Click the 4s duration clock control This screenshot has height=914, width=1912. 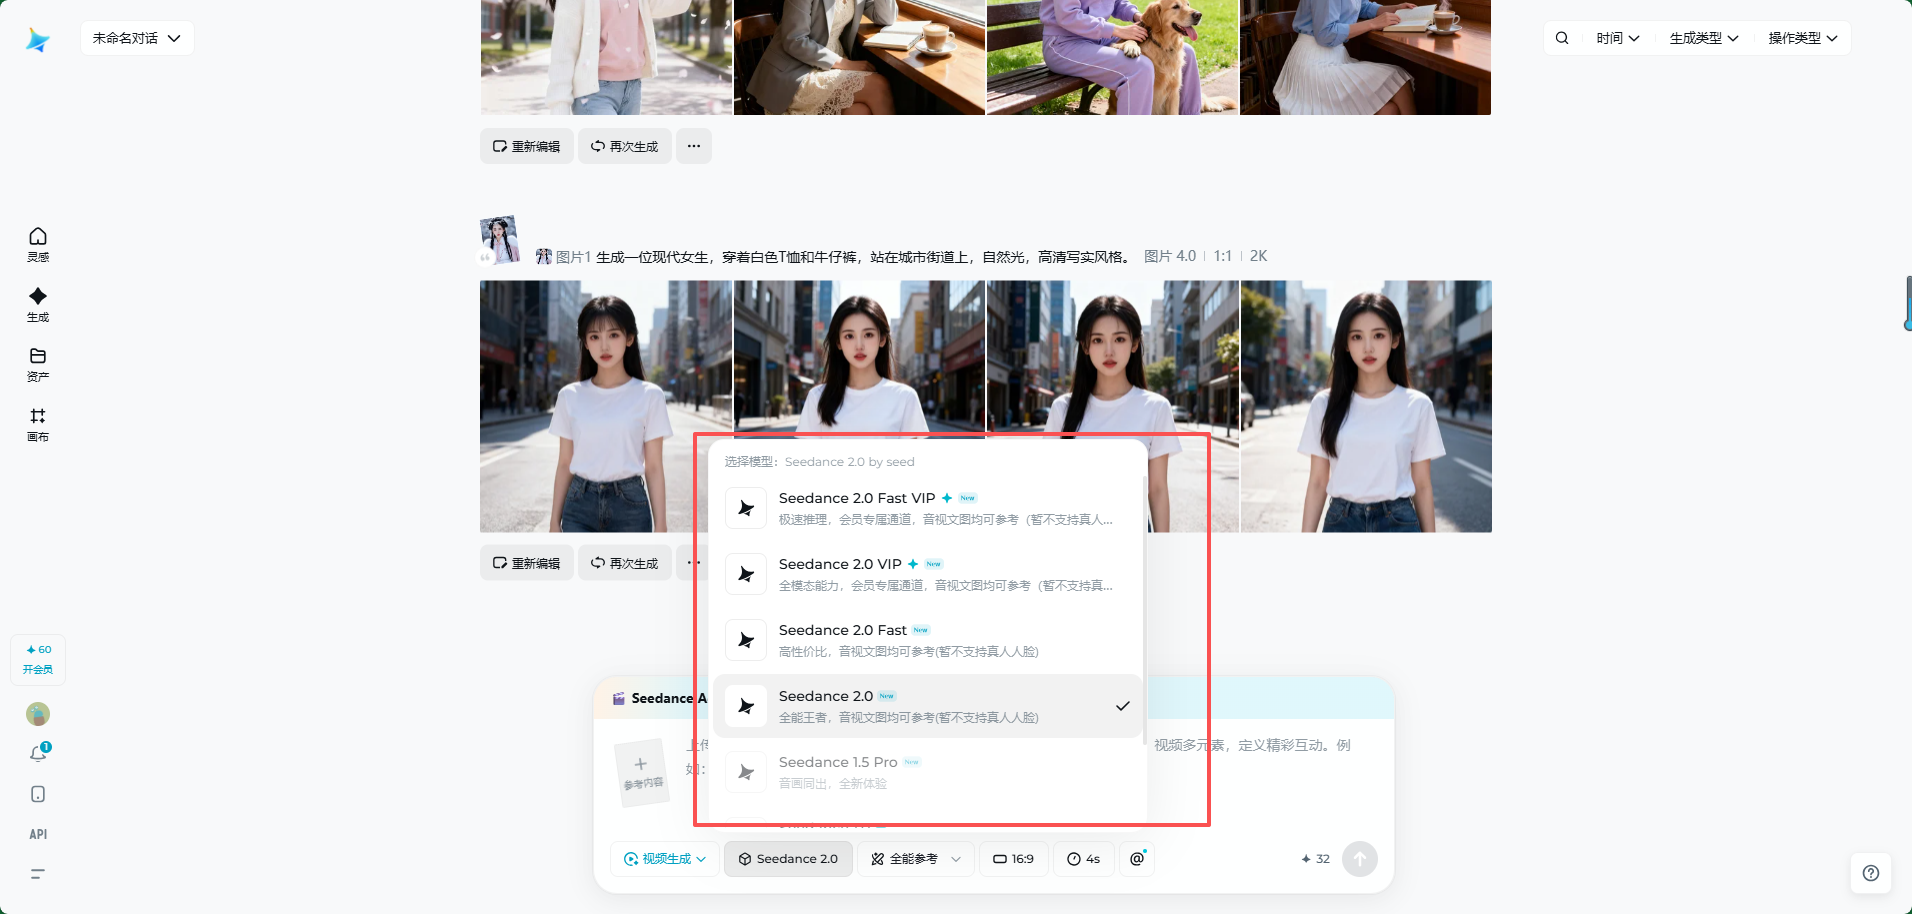pyautogui.click(x=1083, y=858)
